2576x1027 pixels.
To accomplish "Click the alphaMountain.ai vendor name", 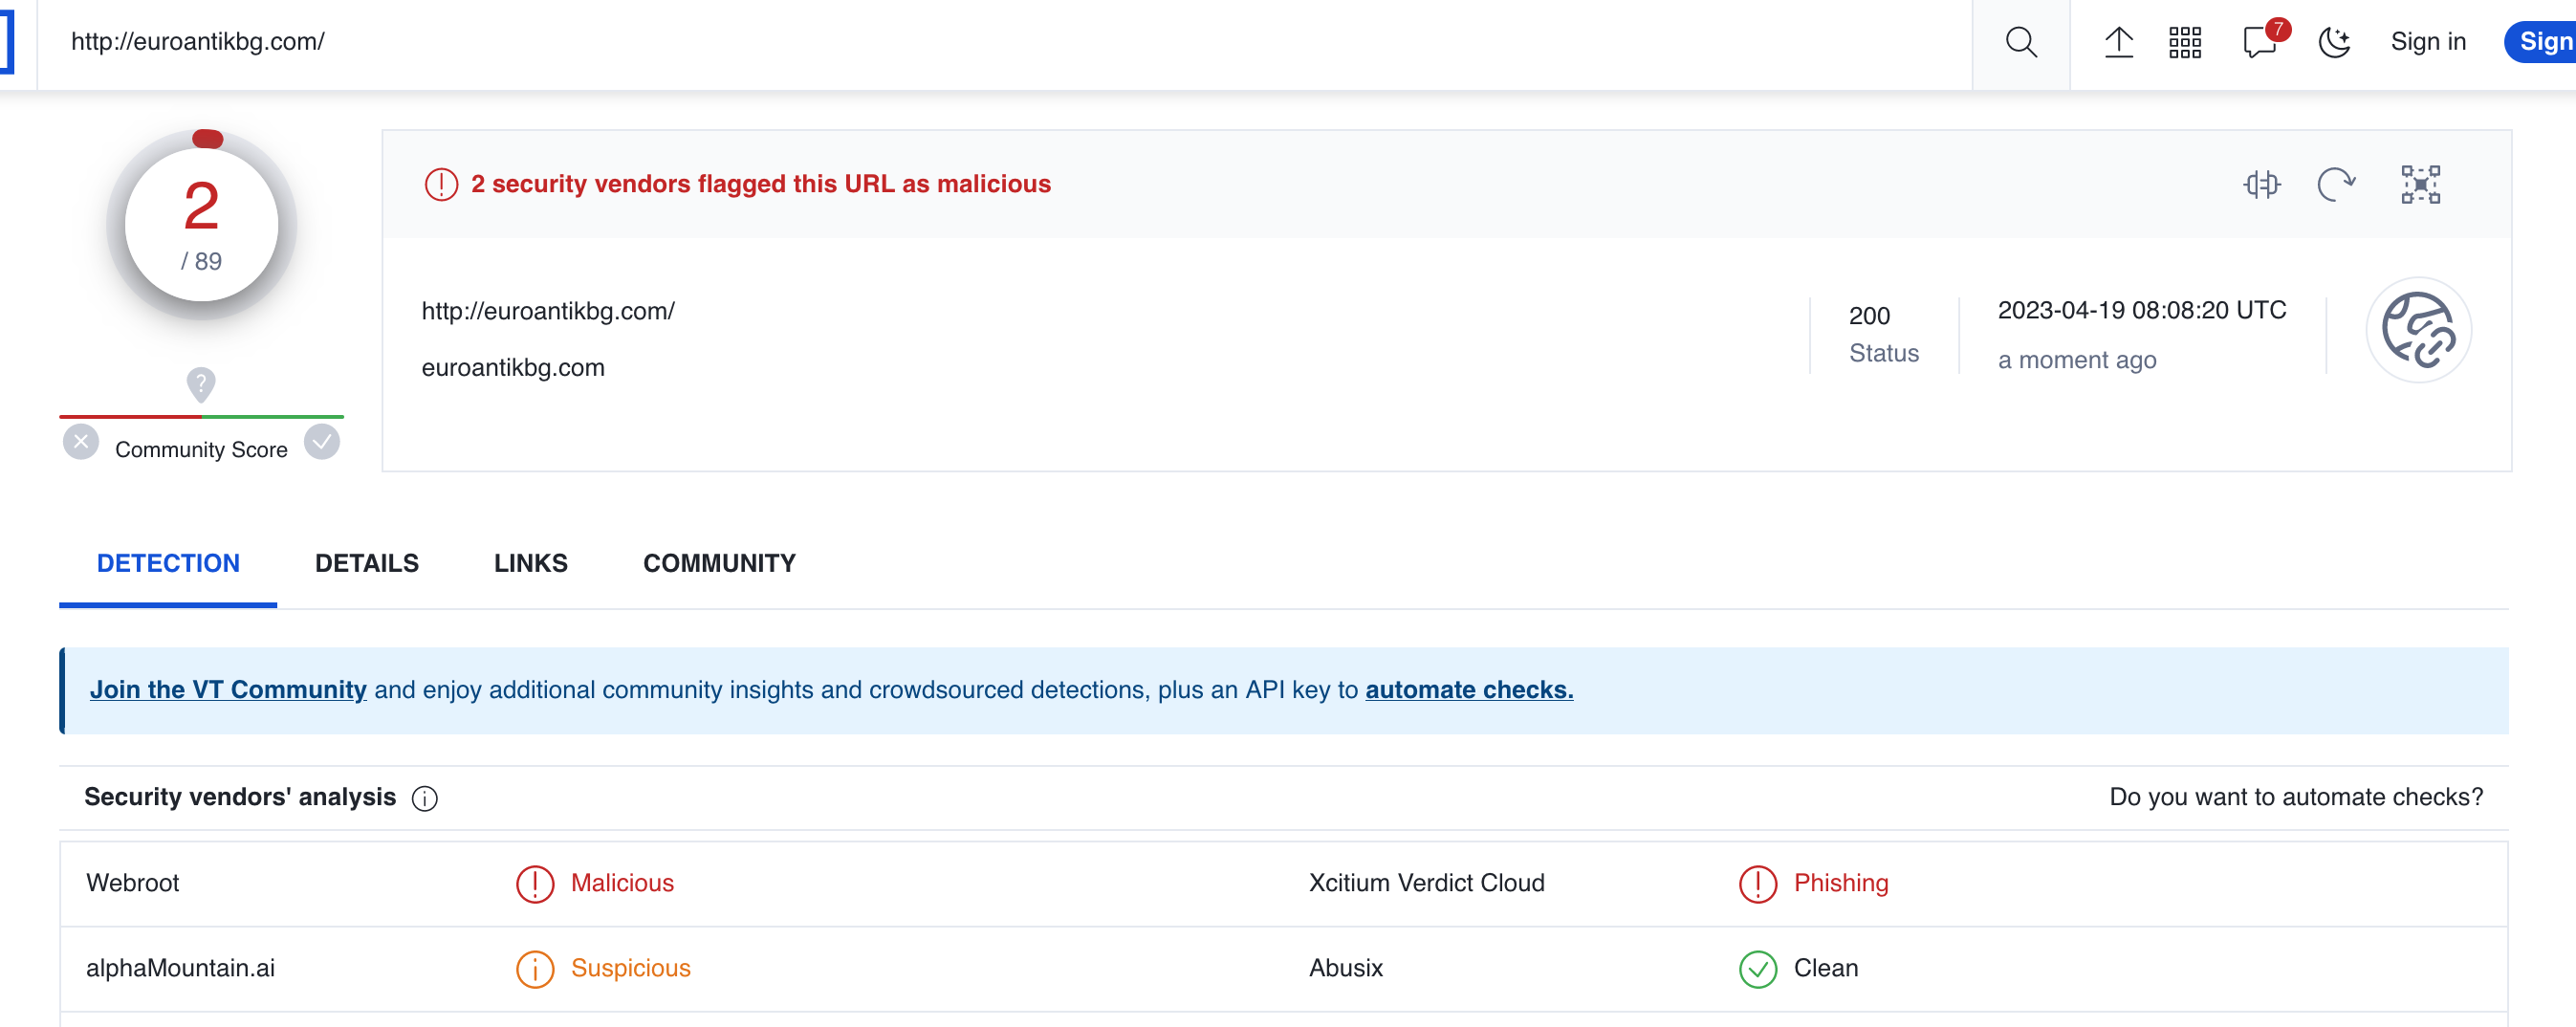I will click(x=181, y=968).
